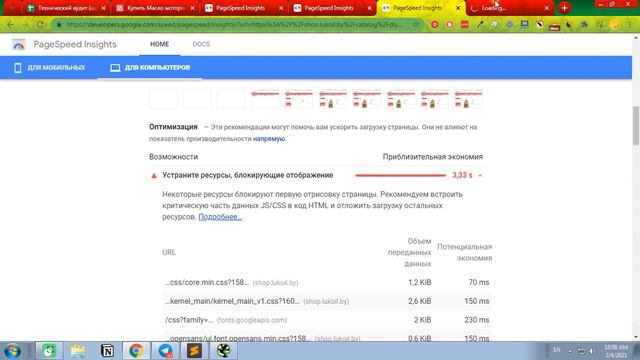
Task: Open the Windows Start button
Action: coord(12,351)
